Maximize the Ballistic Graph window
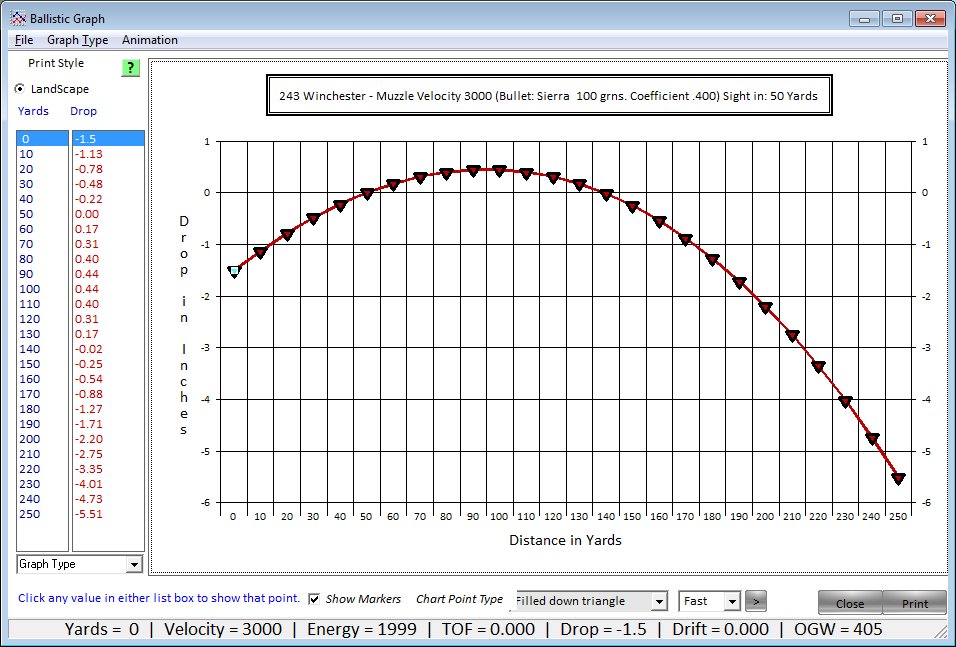The image size is (956, 647). tap(897, 18)
